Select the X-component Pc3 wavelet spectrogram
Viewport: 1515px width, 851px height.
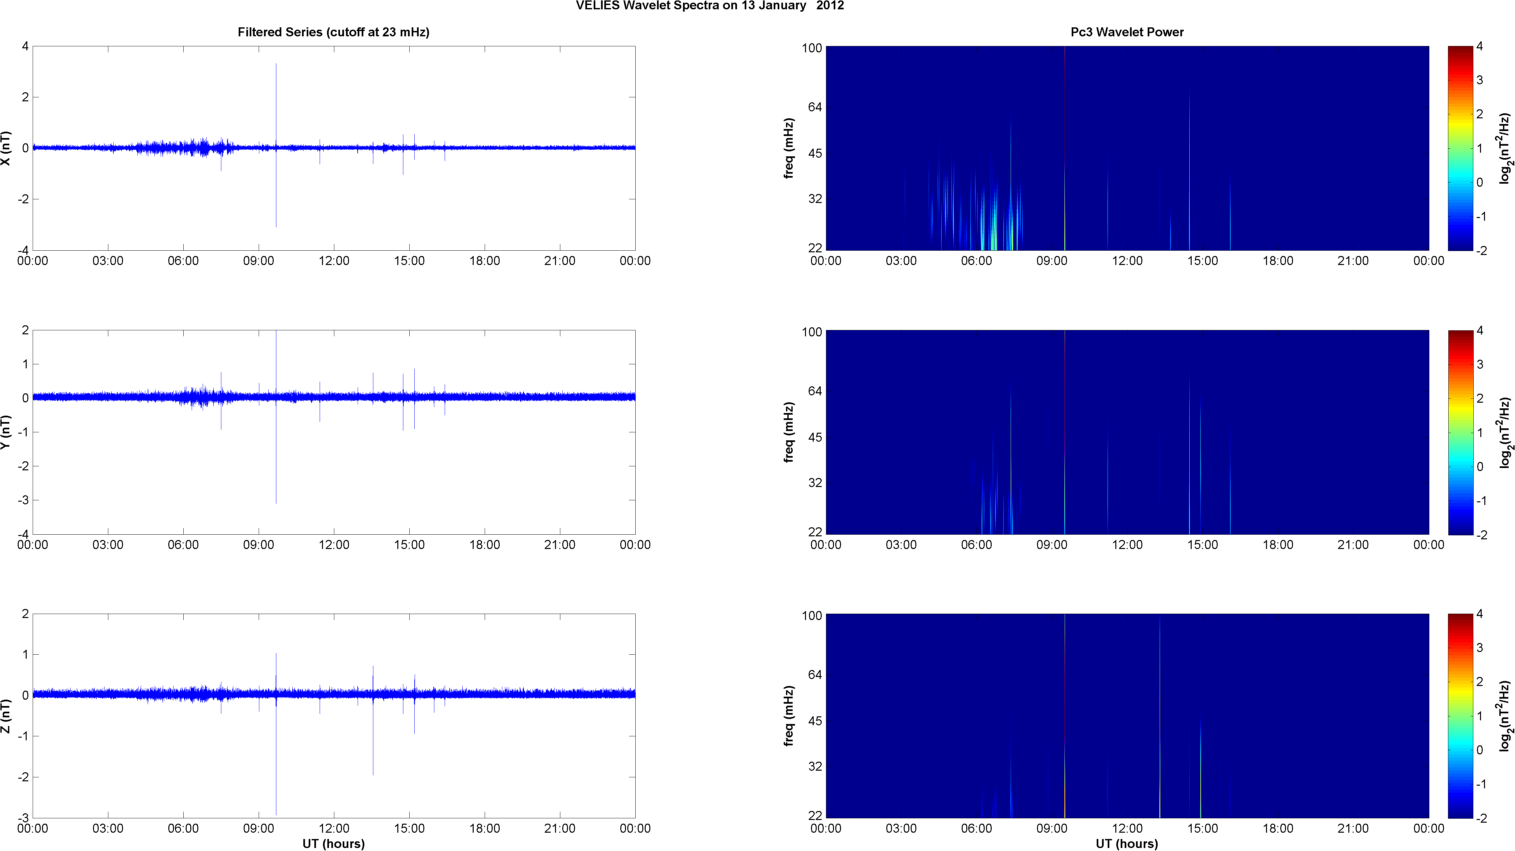[x=1127, y=148]
